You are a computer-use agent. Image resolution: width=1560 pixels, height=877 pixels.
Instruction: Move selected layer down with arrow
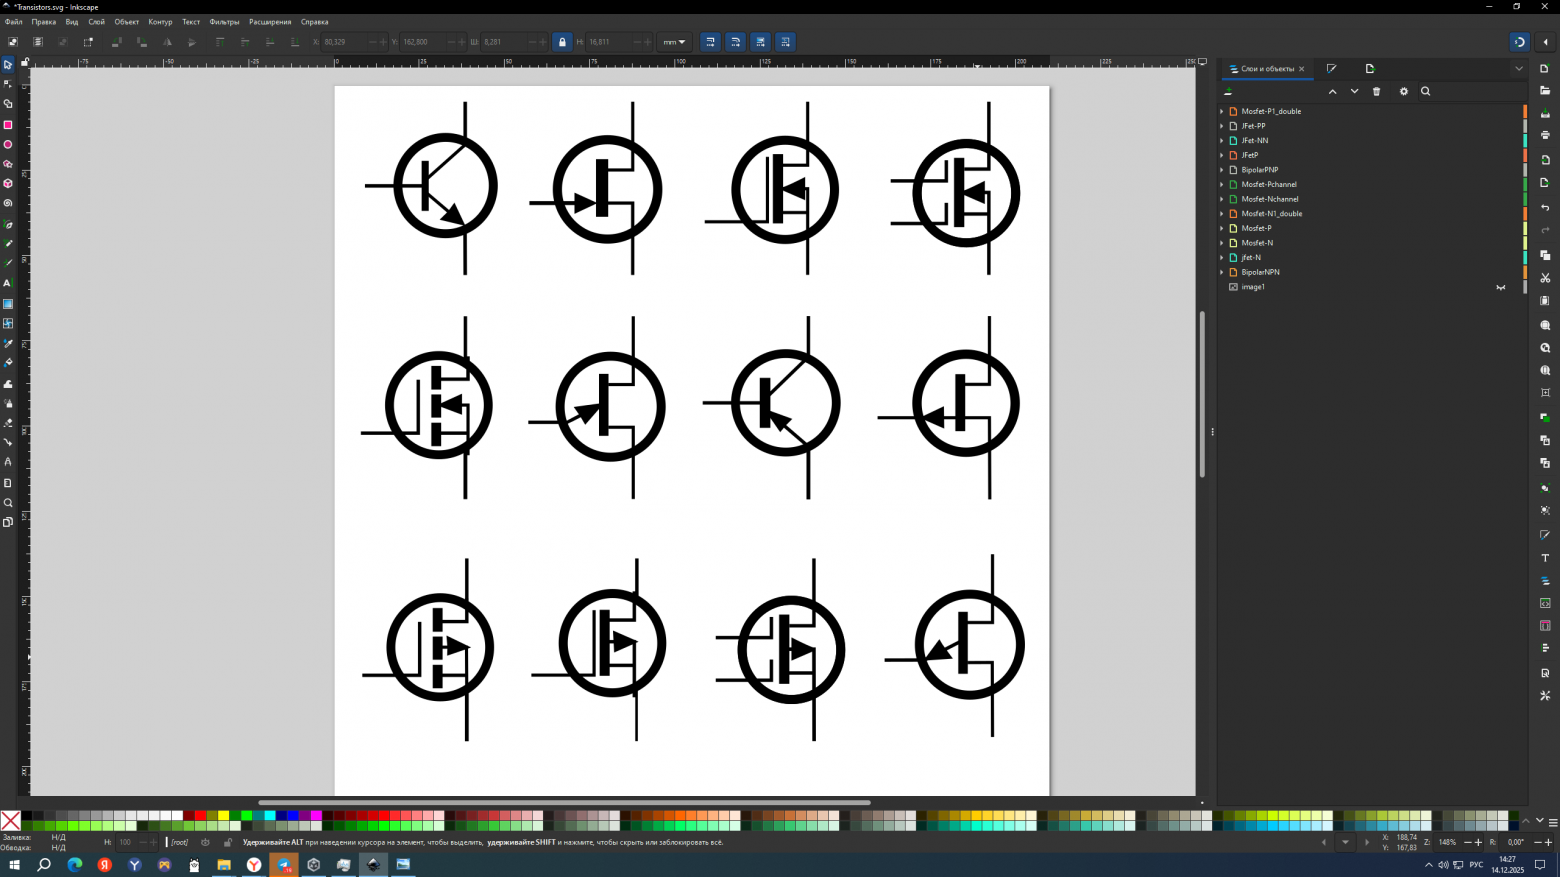coord(1355,91)
